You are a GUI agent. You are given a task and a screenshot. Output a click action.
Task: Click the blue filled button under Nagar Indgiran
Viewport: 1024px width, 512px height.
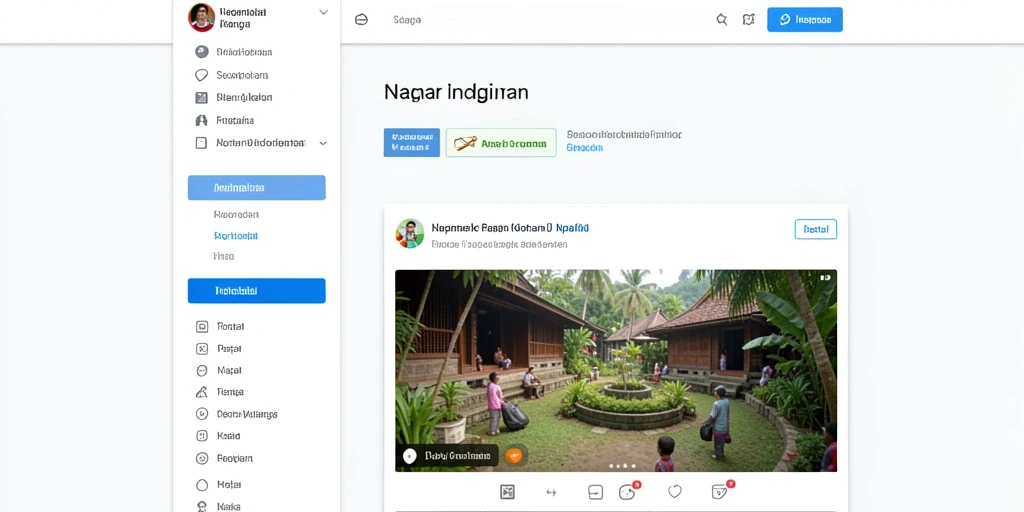[411, 142]
